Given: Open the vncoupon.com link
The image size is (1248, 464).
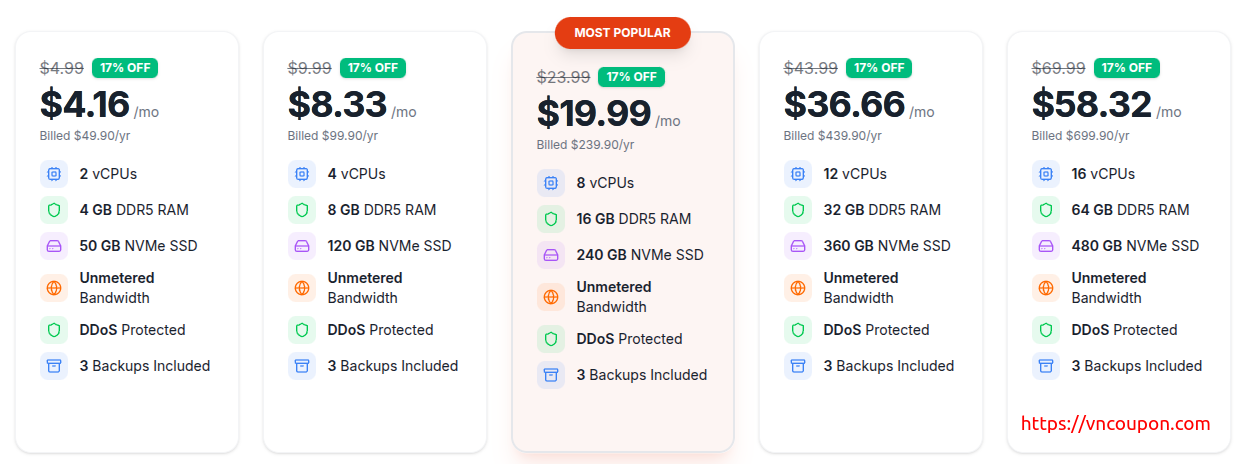Looking at the screenshot, I should pyautogui.click(x=1115, y=423).
